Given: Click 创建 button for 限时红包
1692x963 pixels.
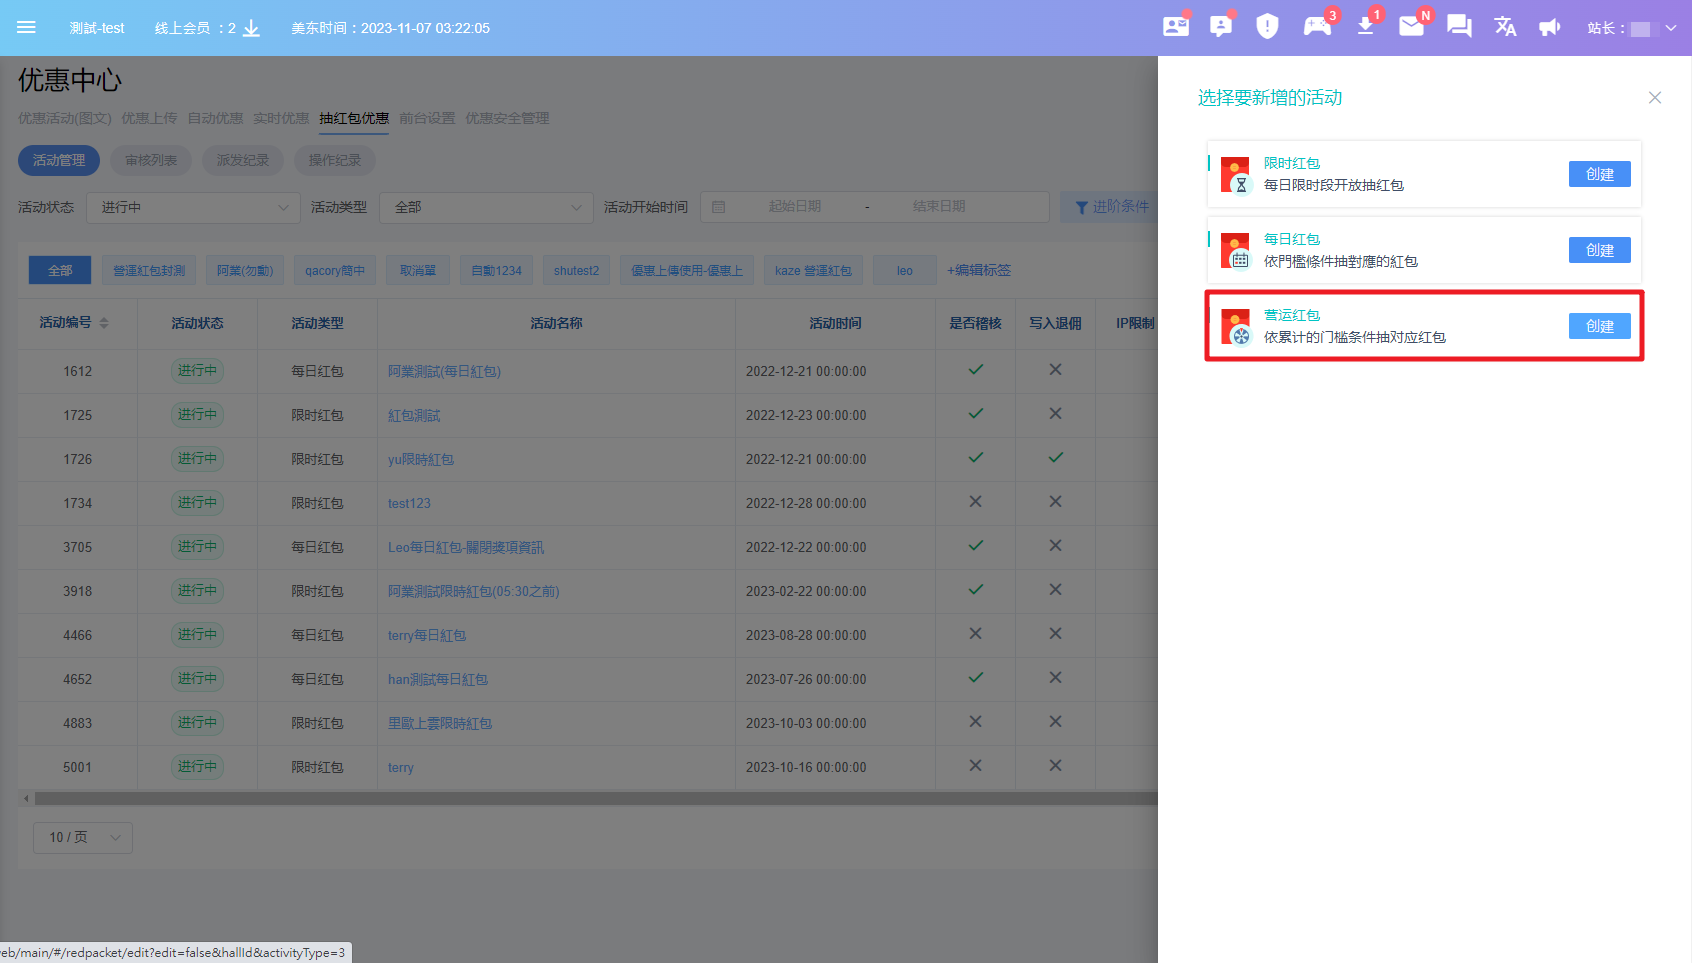Looking at the screenshot, I should point(1599,174).
